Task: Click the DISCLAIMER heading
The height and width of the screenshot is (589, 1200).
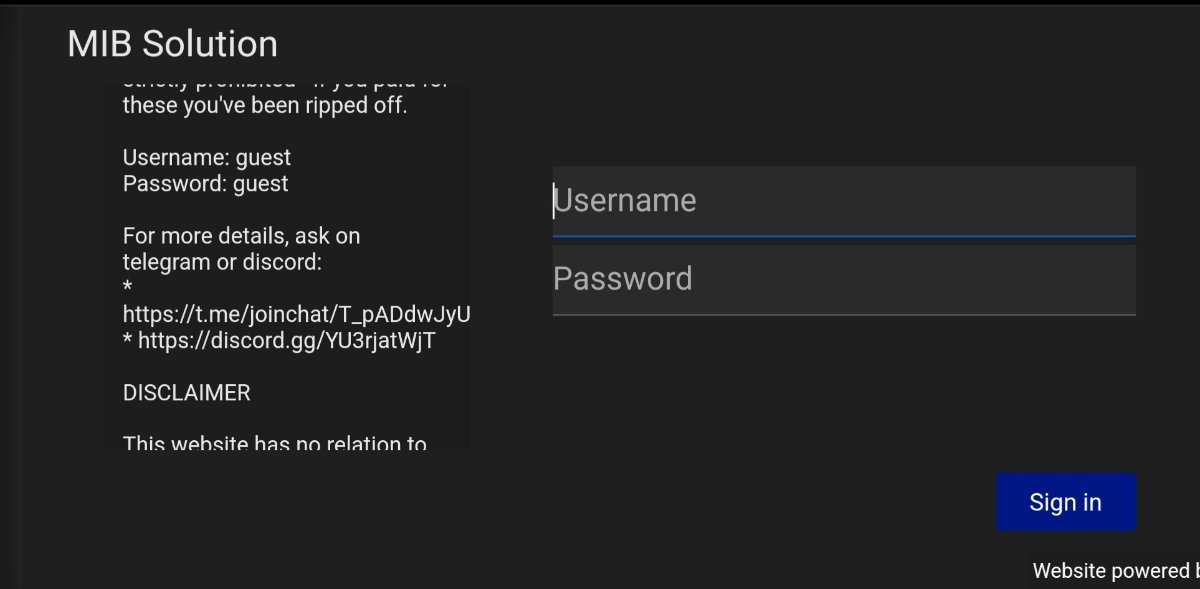Action: pos(186,393)
